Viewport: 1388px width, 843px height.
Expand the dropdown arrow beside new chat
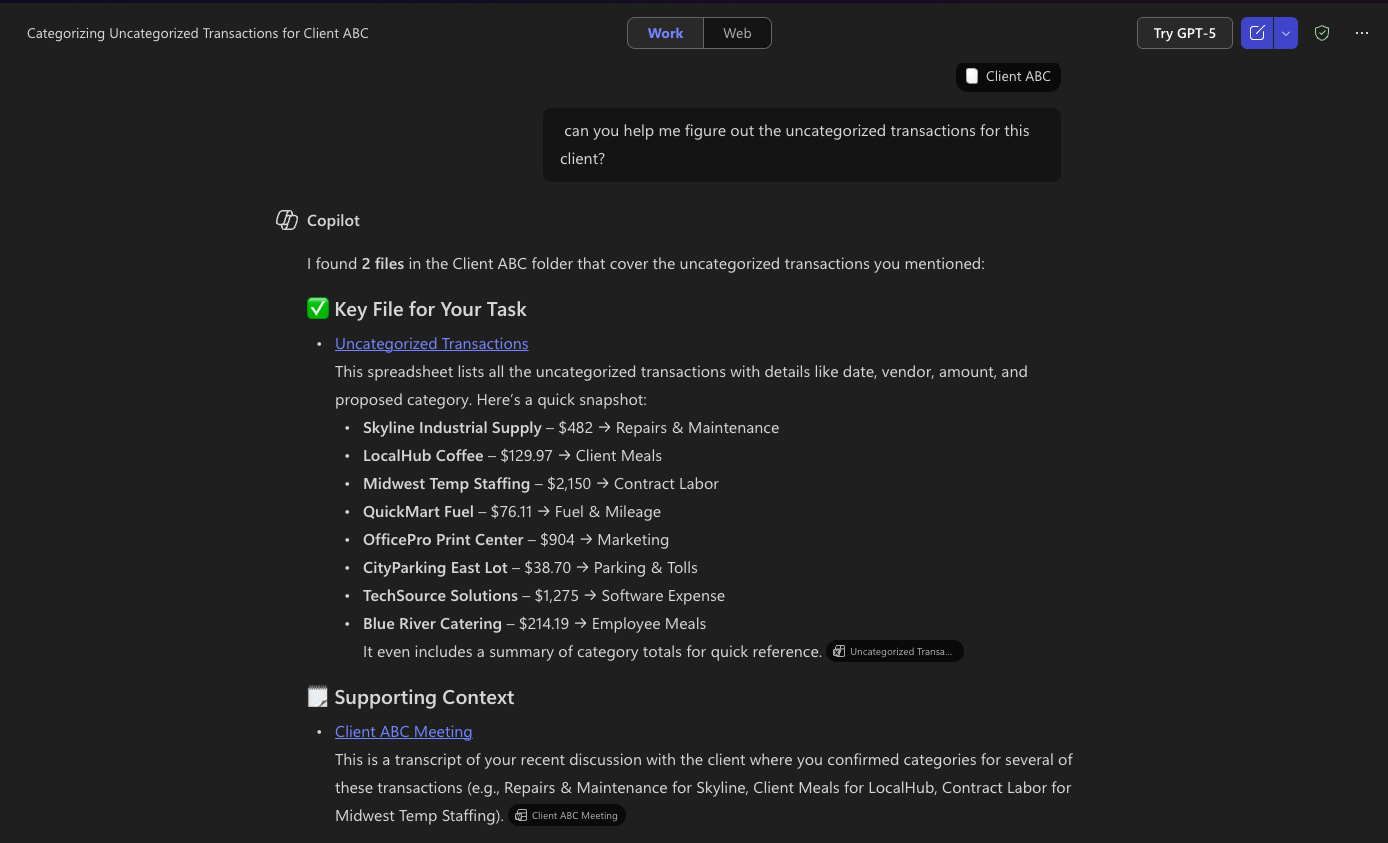tap(1286, 33)
